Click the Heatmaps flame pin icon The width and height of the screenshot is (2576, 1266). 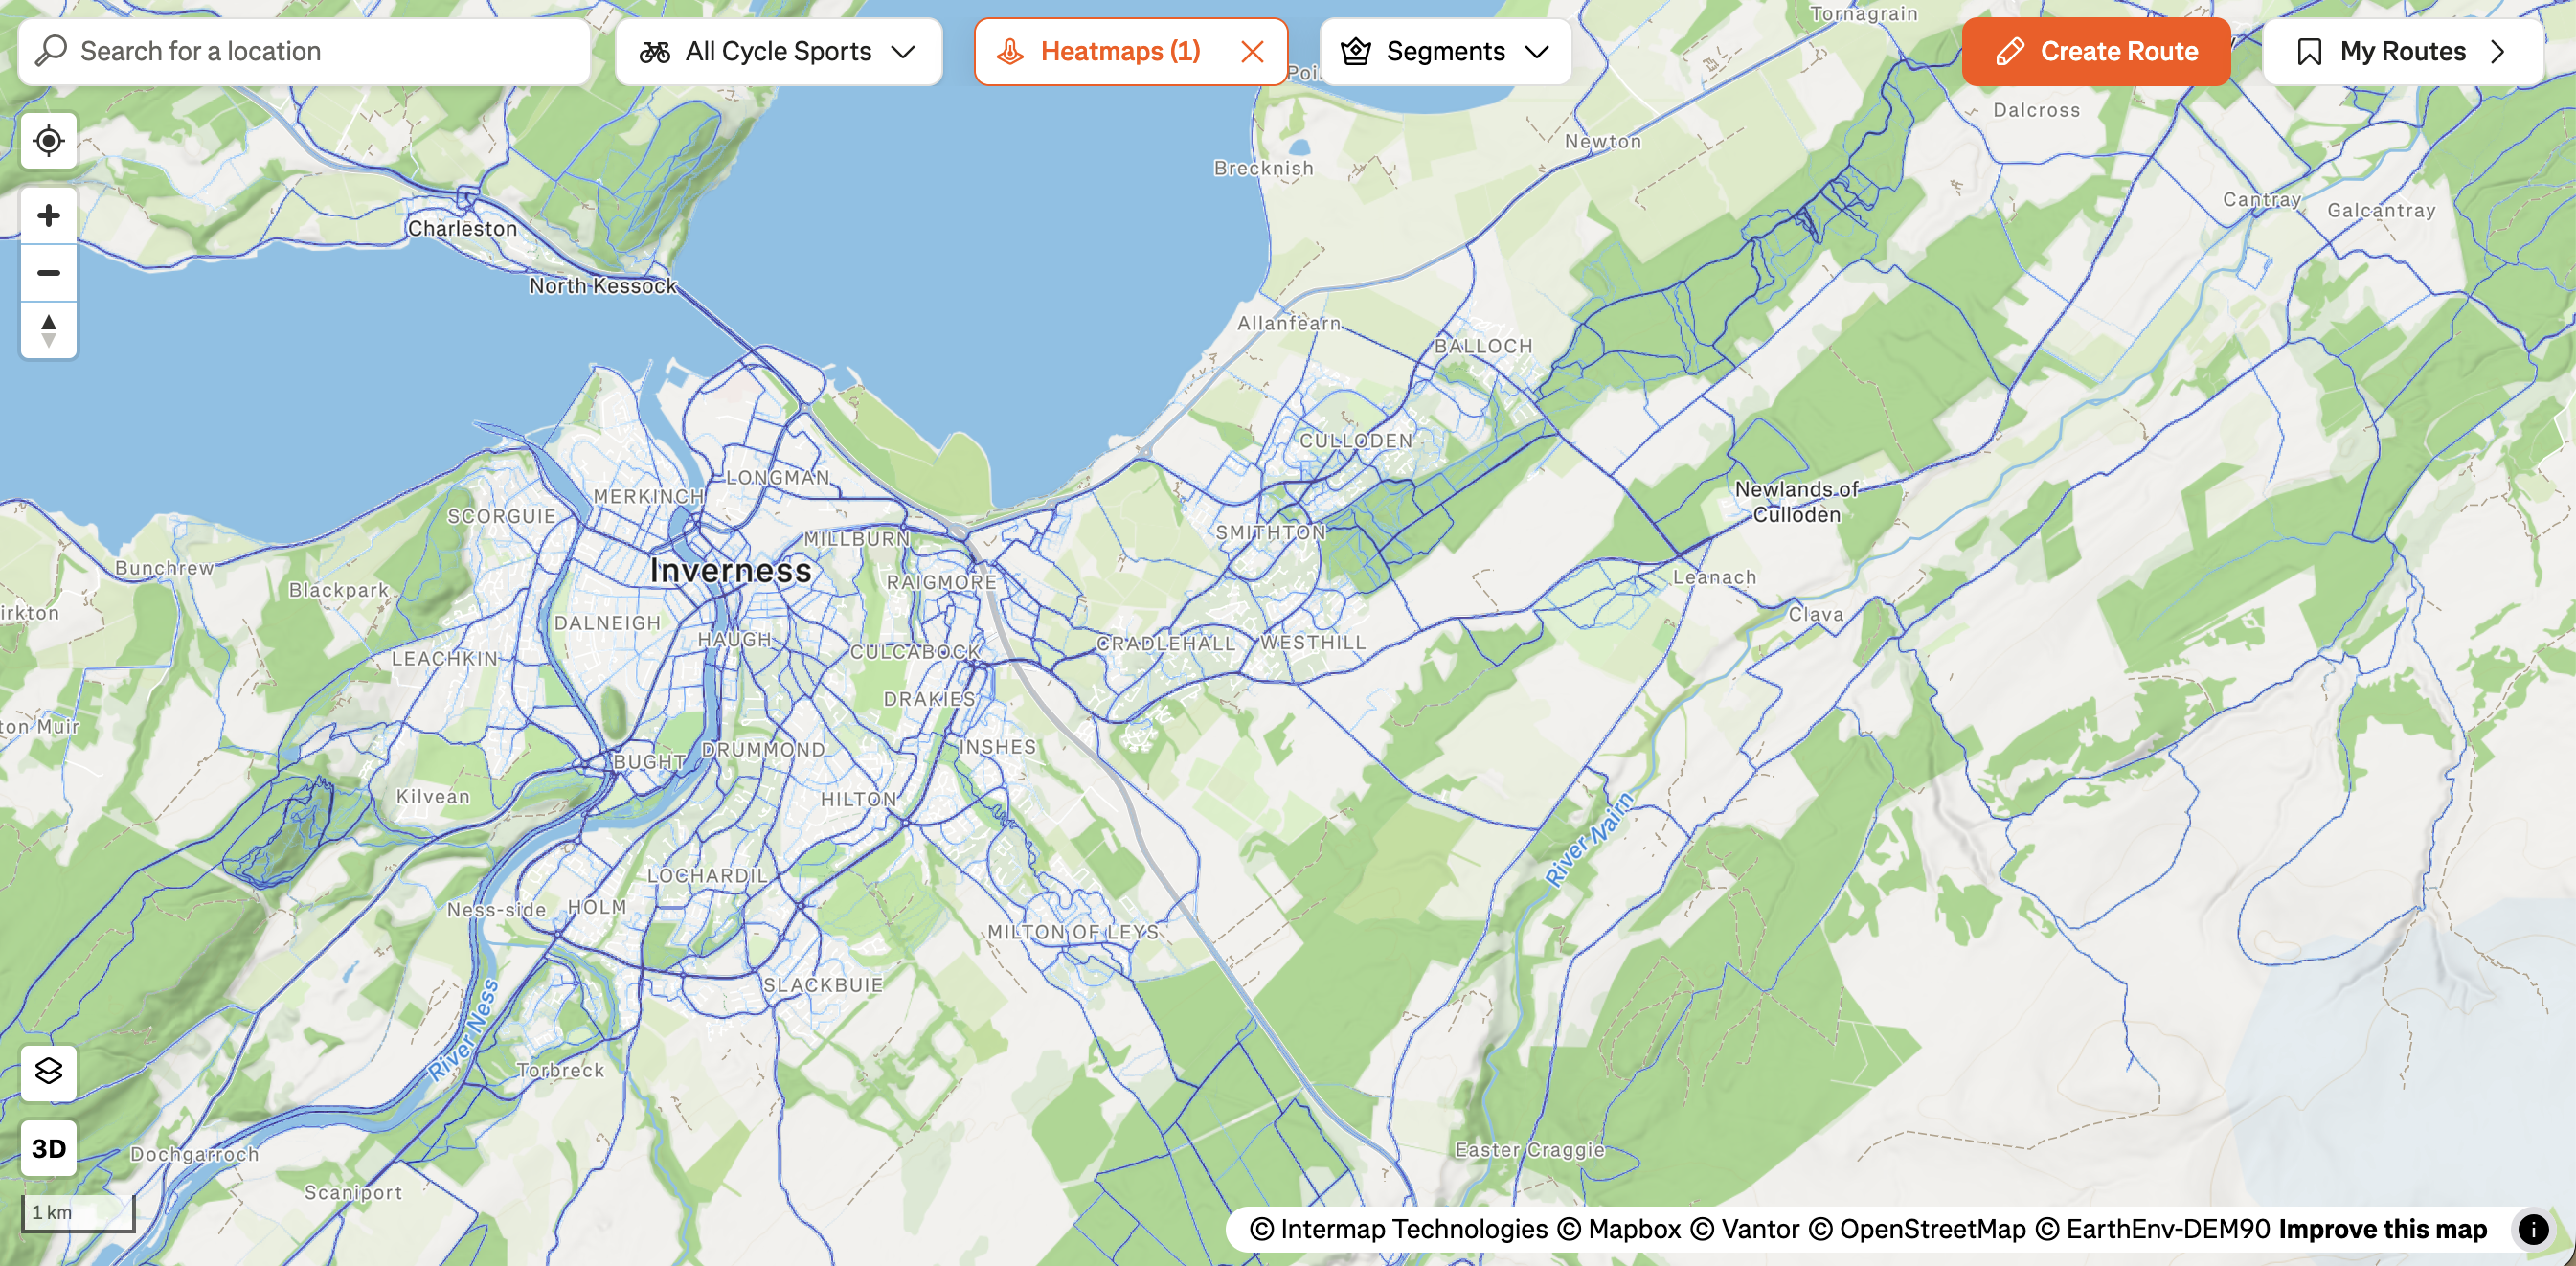(1010, 51)
